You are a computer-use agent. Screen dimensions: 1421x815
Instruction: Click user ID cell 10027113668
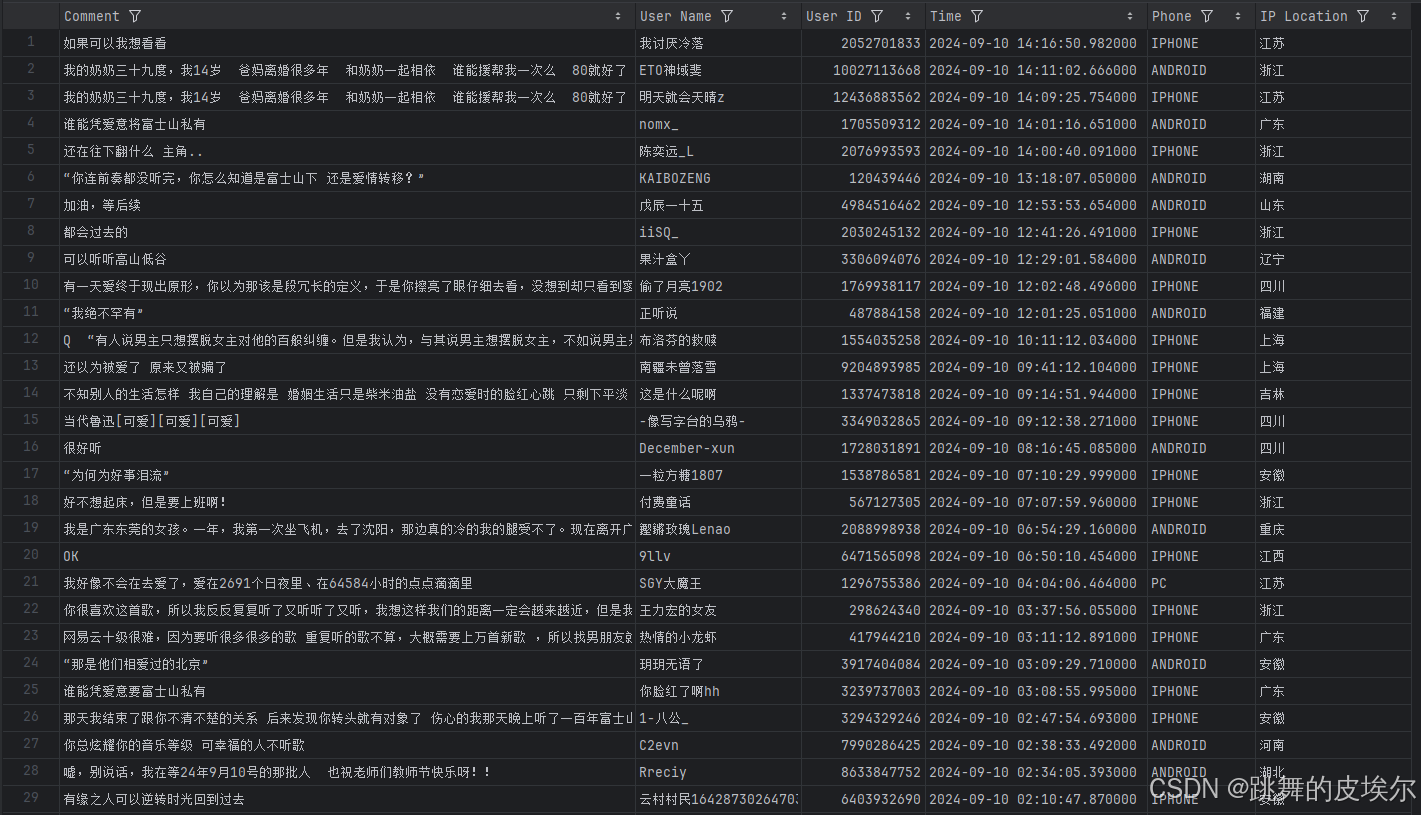[863, 70]
